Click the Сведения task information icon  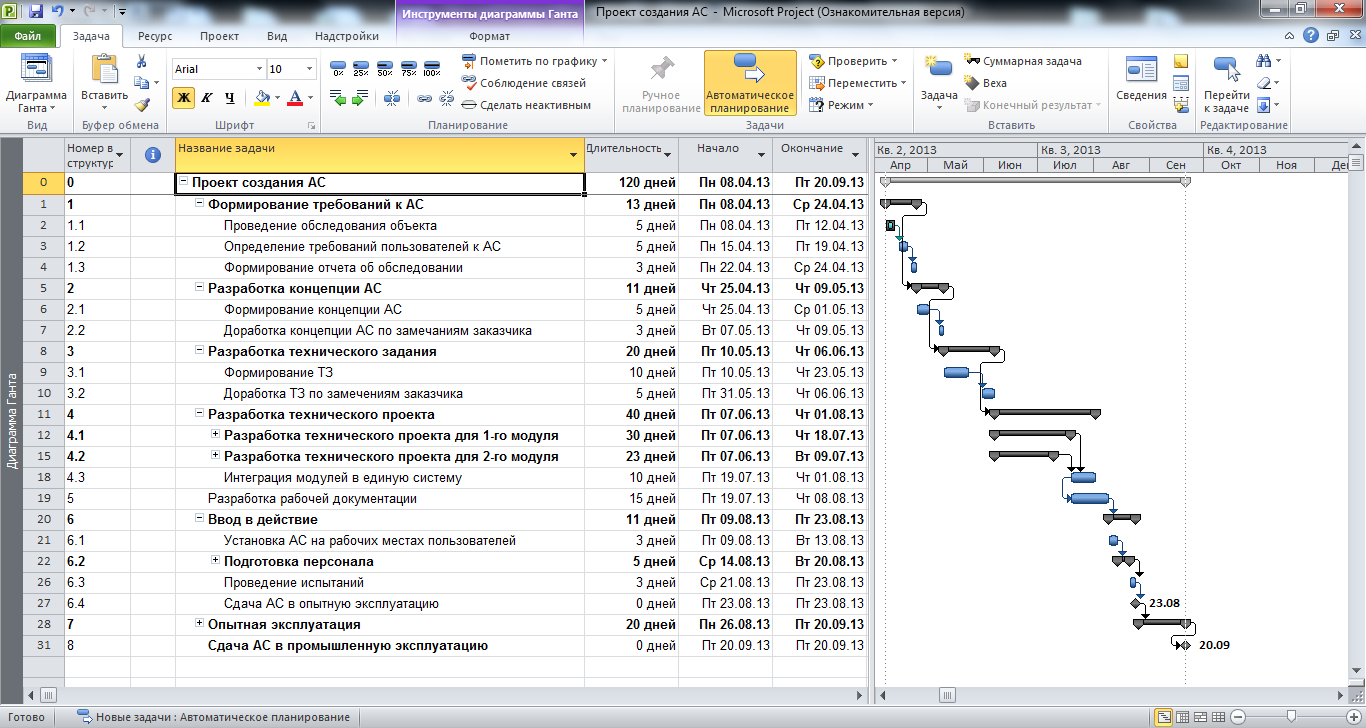point(1141,78)
